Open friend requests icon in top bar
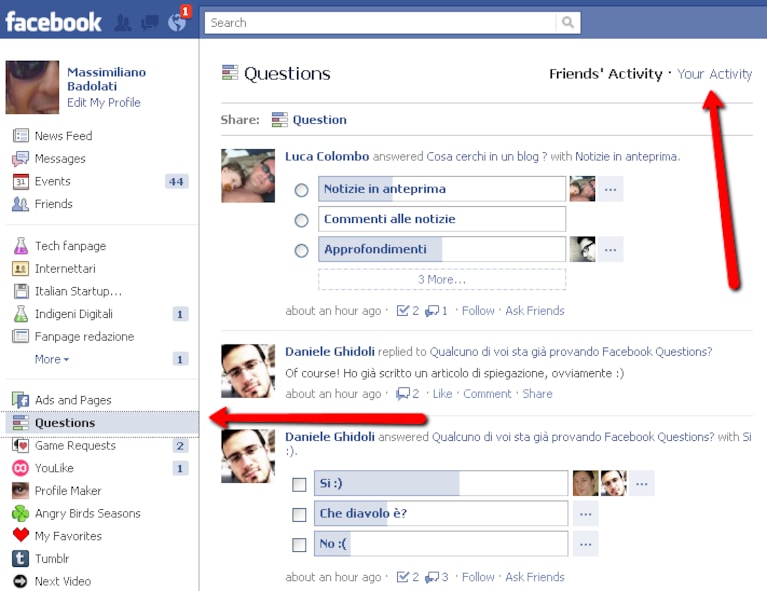 click(x=123, y=23)
